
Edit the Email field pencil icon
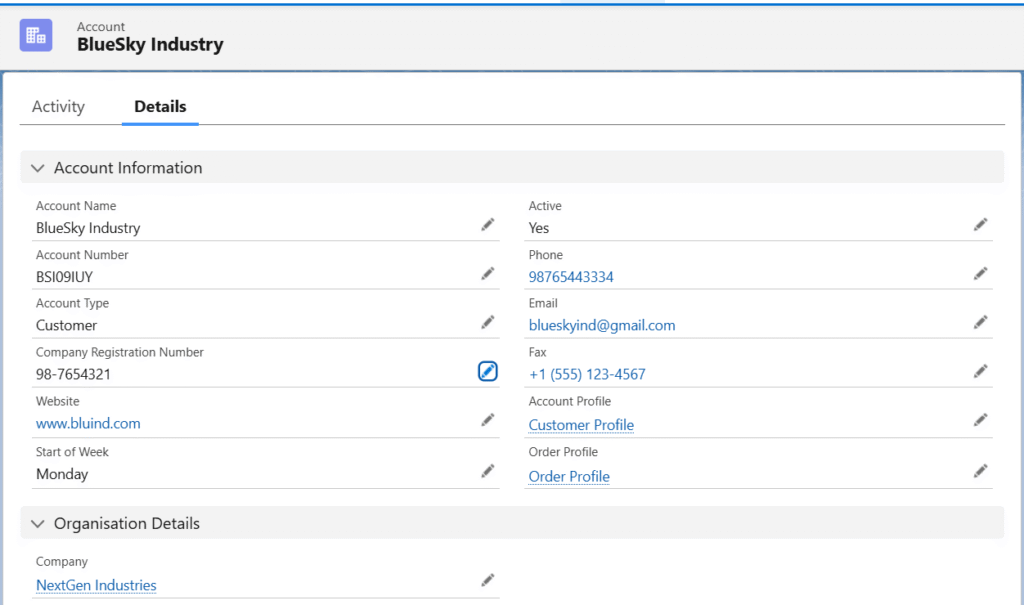click(981, 322)
